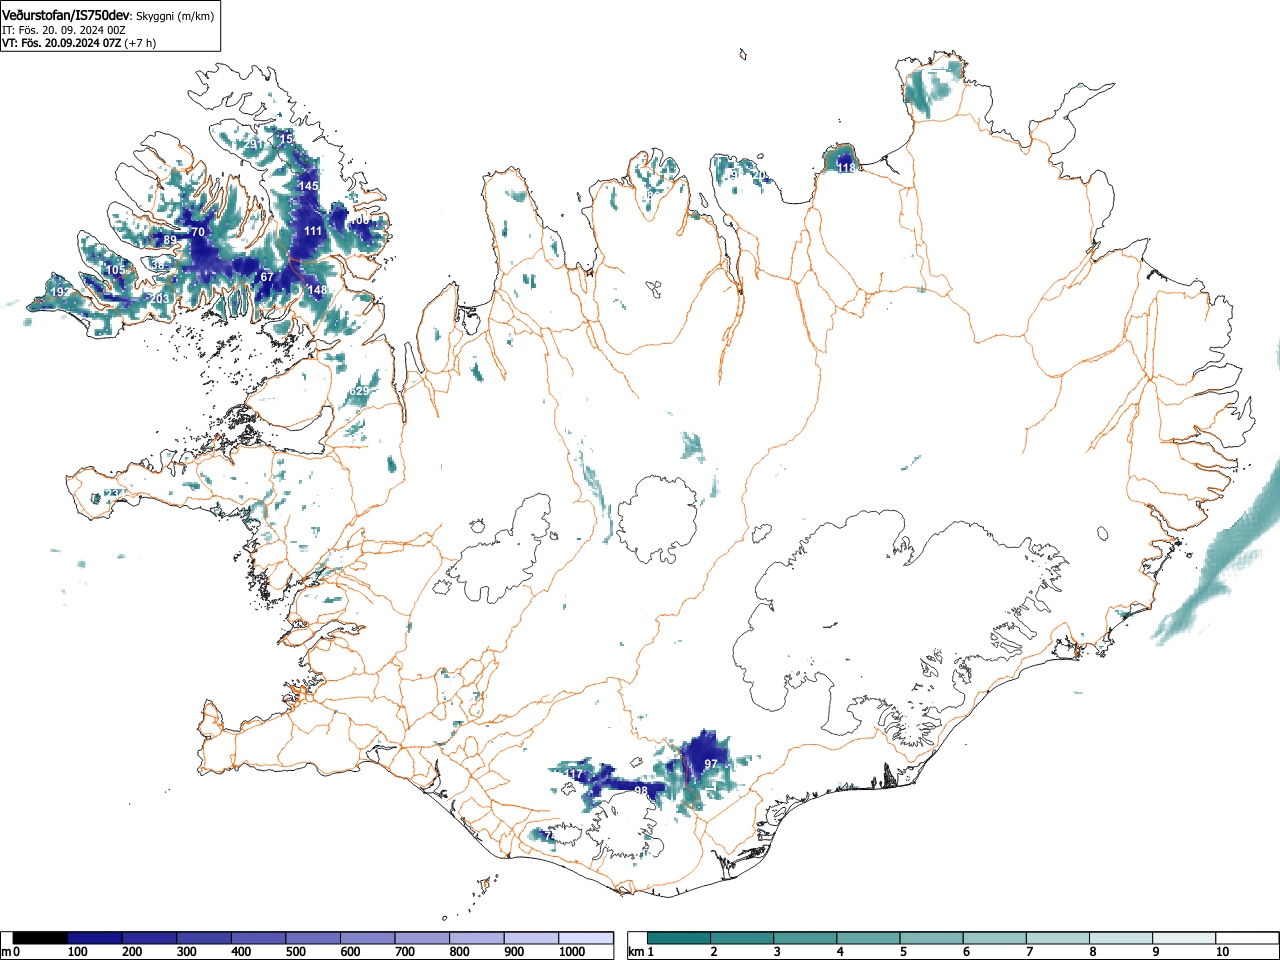Click the 400–500 m legend swatch
Screen dimensions: 1280x960
coord(259,938)
